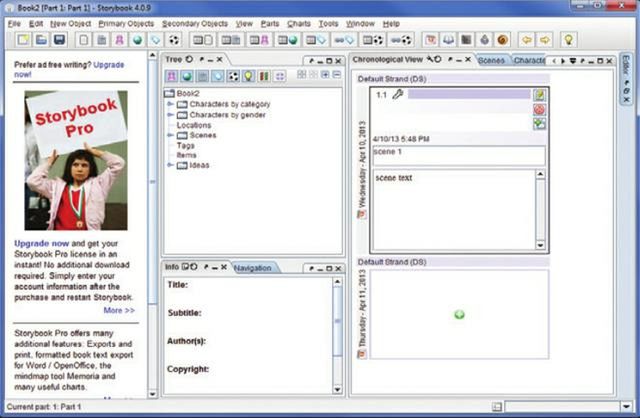Click the Manage Characters list icon
Viewport: 640px width, 418px height.
[x=259, y=40]
